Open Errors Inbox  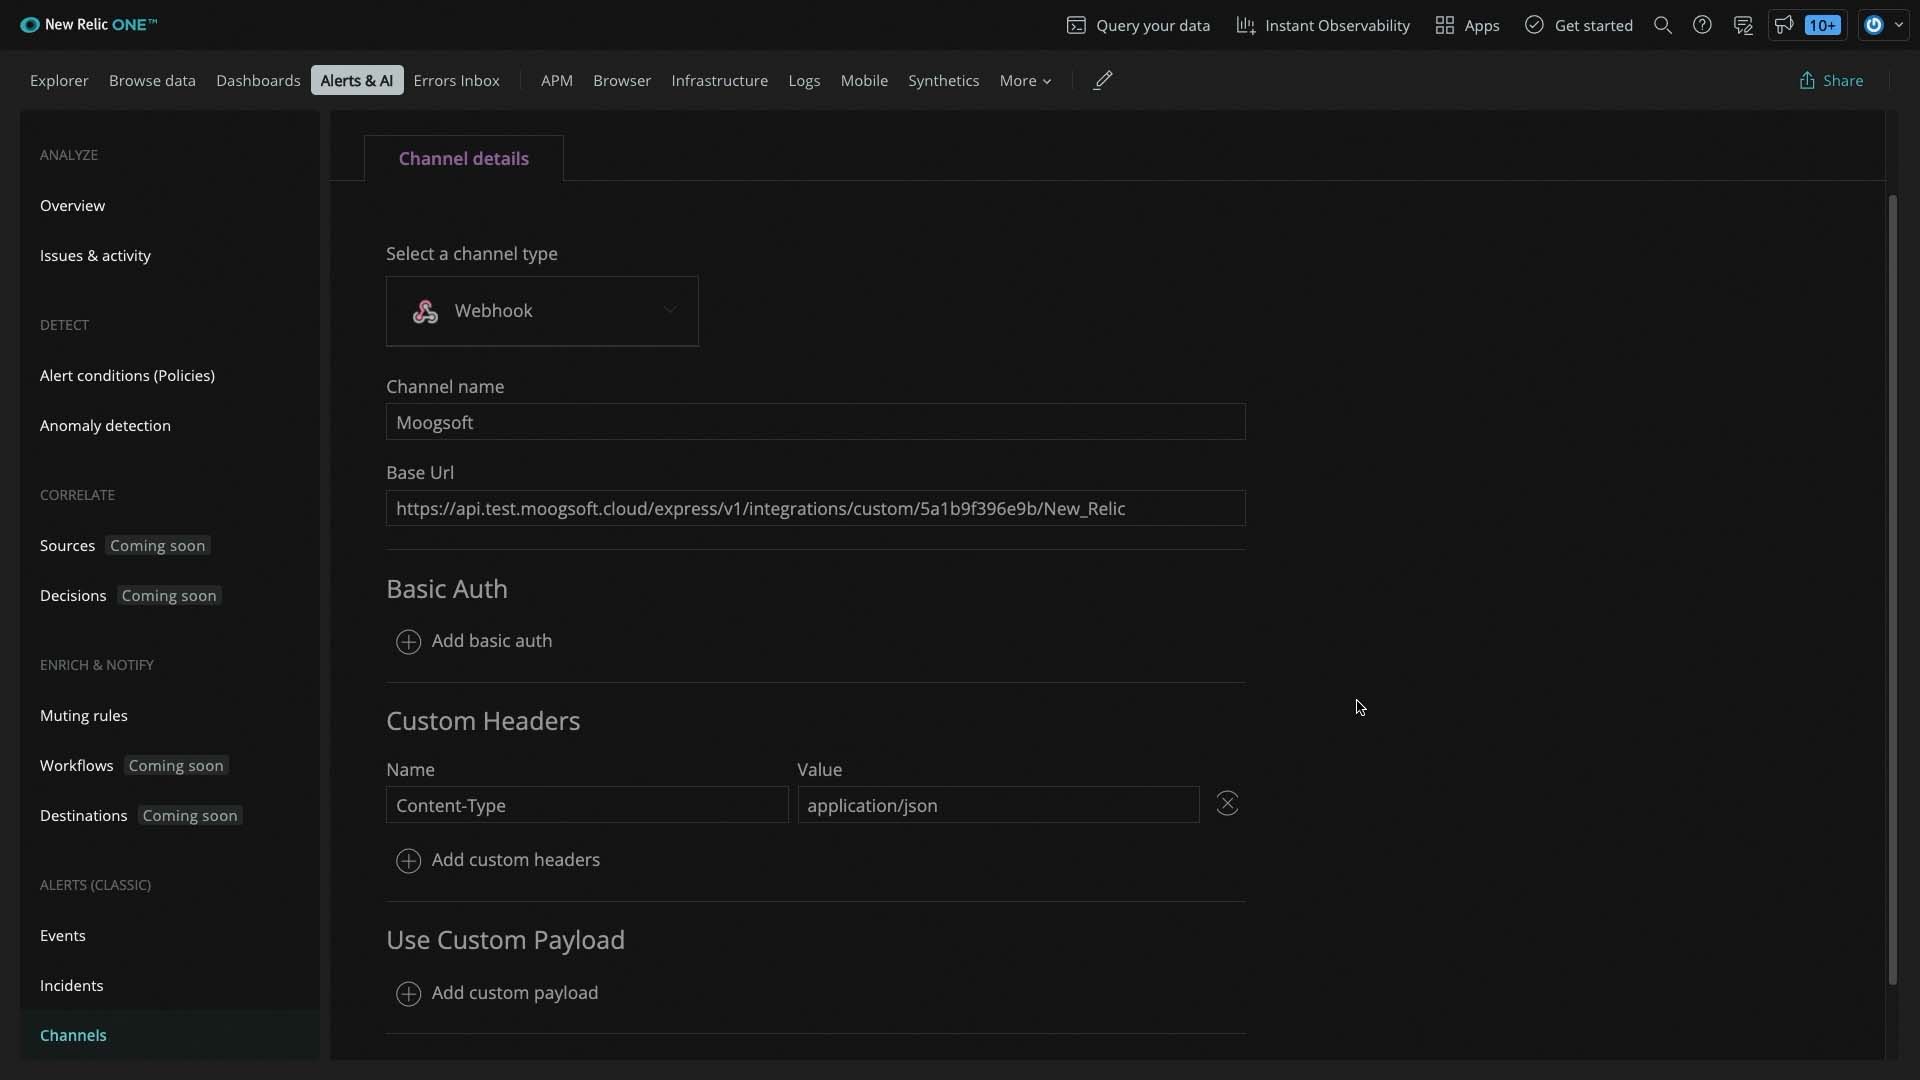pyautogui.click(x=456, y=80)
